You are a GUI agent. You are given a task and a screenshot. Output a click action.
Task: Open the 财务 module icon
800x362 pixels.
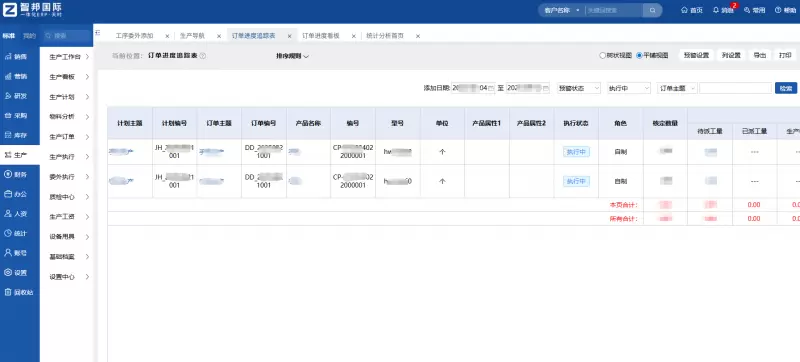click(x=8, y=174)
